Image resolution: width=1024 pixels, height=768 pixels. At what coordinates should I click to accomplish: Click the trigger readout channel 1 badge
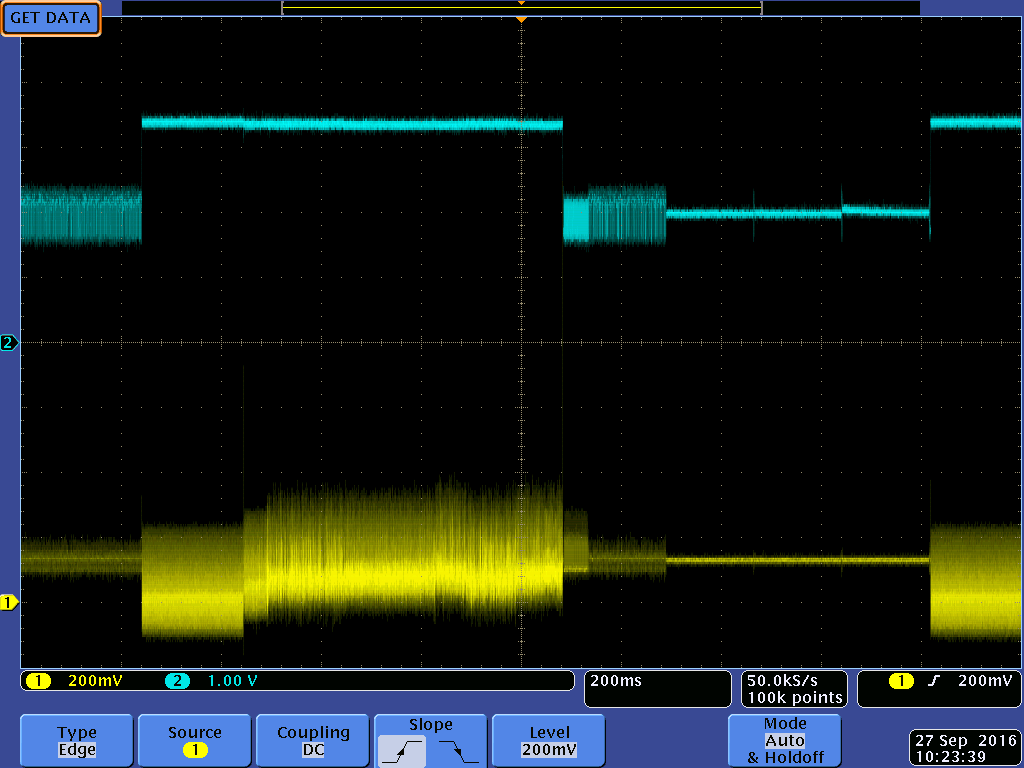pyautogui.click(x=901, y=681)
